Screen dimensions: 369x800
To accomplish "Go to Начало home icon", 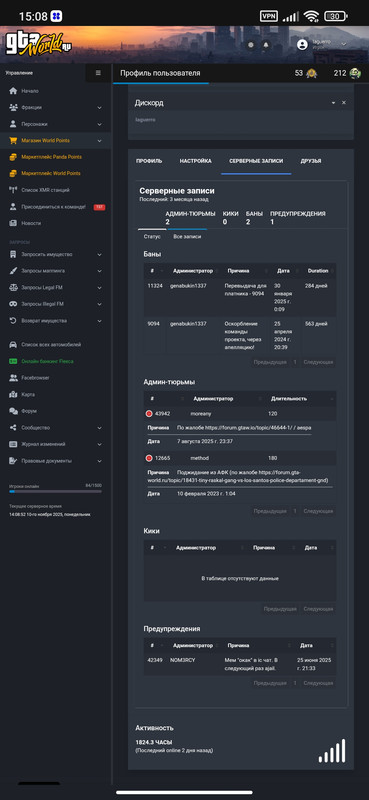I will point(13,91).
